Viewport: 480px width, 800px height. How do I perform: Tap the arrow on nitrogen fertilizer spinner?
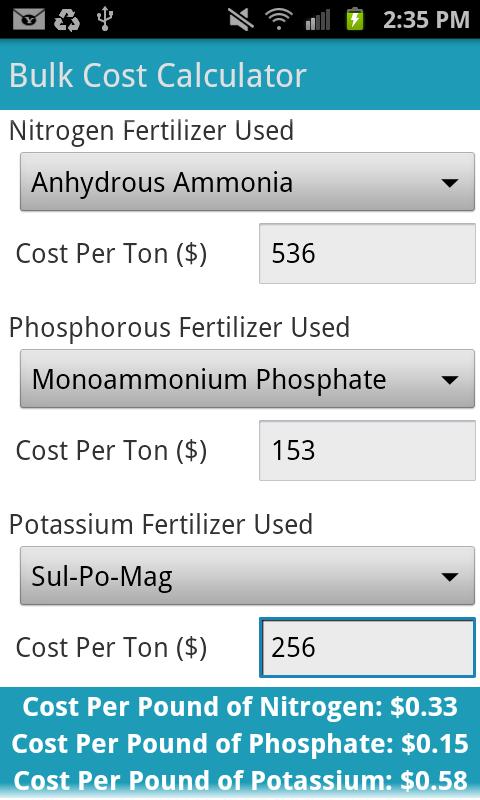449,183
